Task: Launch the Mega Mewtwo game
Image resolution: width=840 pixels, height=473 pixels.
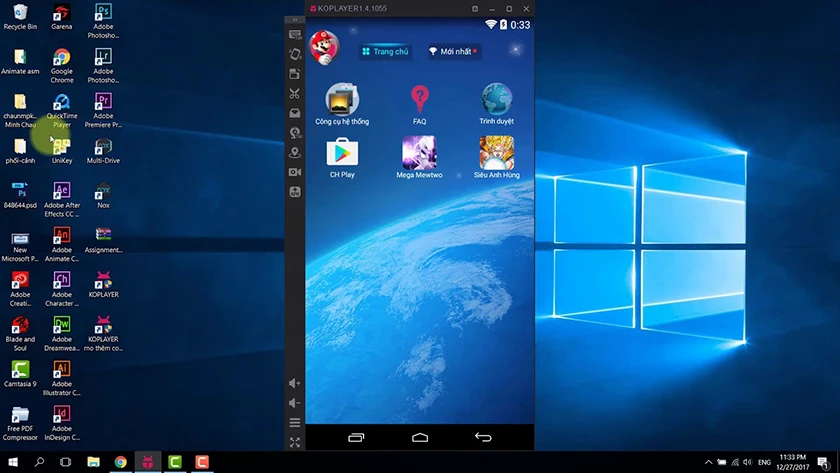Action: [x=419, y=158]
